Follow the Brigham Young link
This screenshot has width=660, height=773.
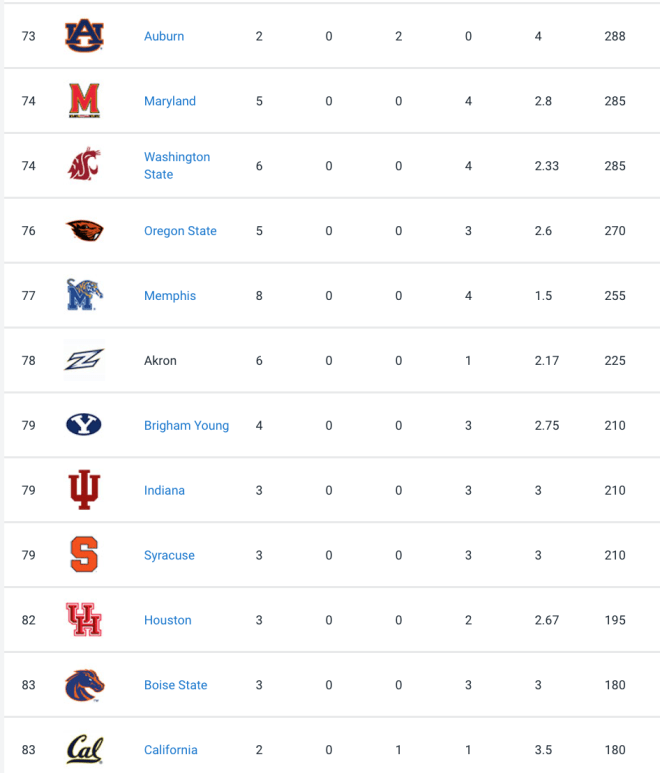pyautogui.click(x=186, y=425)
